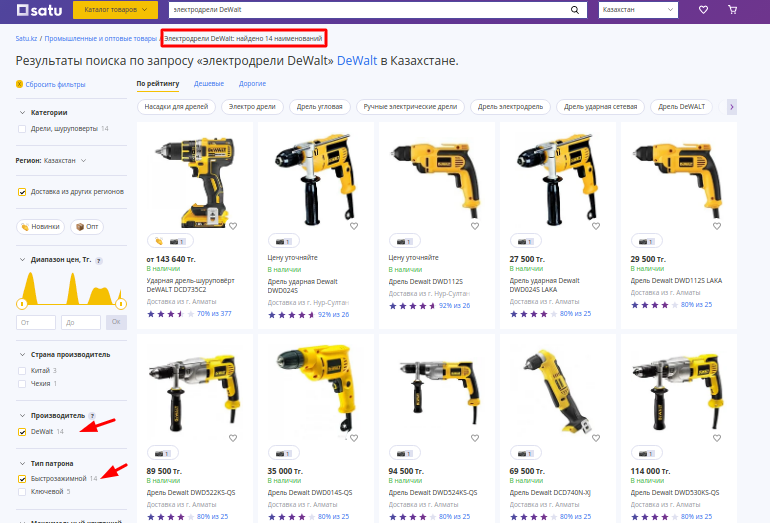
Task: Collapse the Категории filter section
Action: point(22,112)
